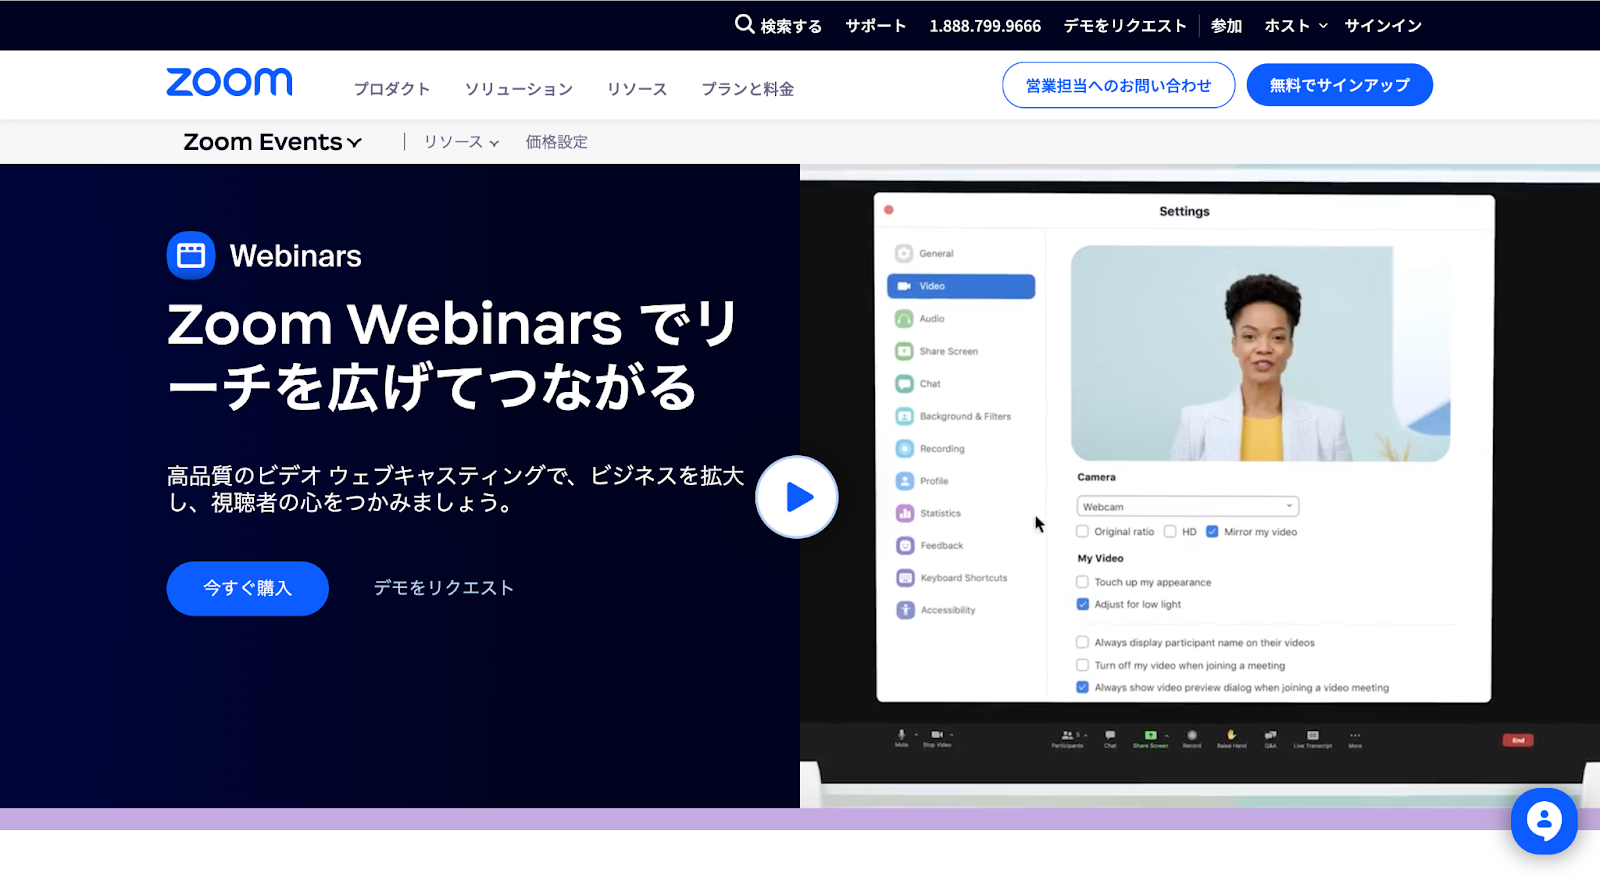Select the Video settings tab
This screenshot has width=1600, height=877.
(961, 286)
